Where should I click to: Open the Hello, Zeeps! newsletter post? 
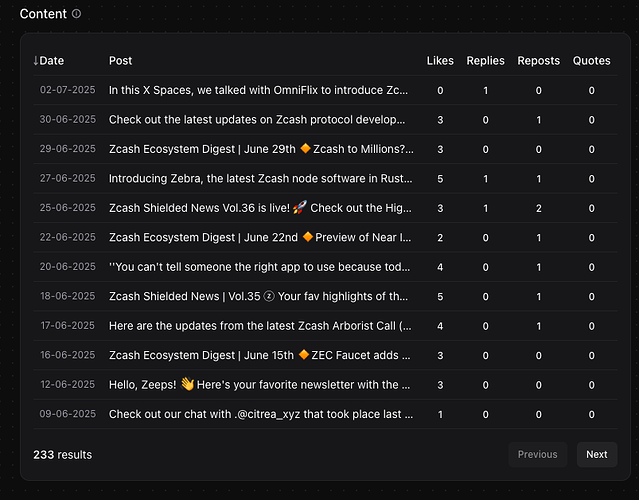258,385
